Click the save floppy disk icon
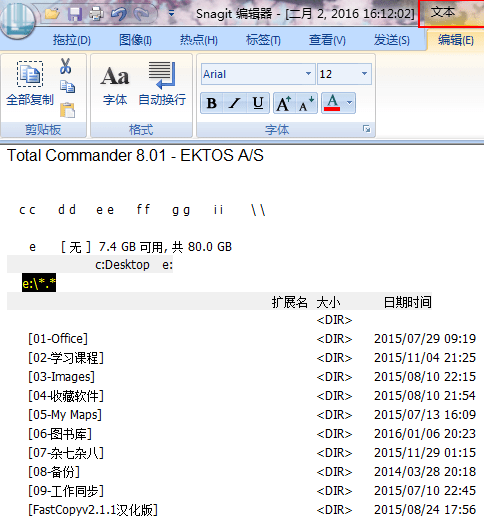 coord(74,14)
